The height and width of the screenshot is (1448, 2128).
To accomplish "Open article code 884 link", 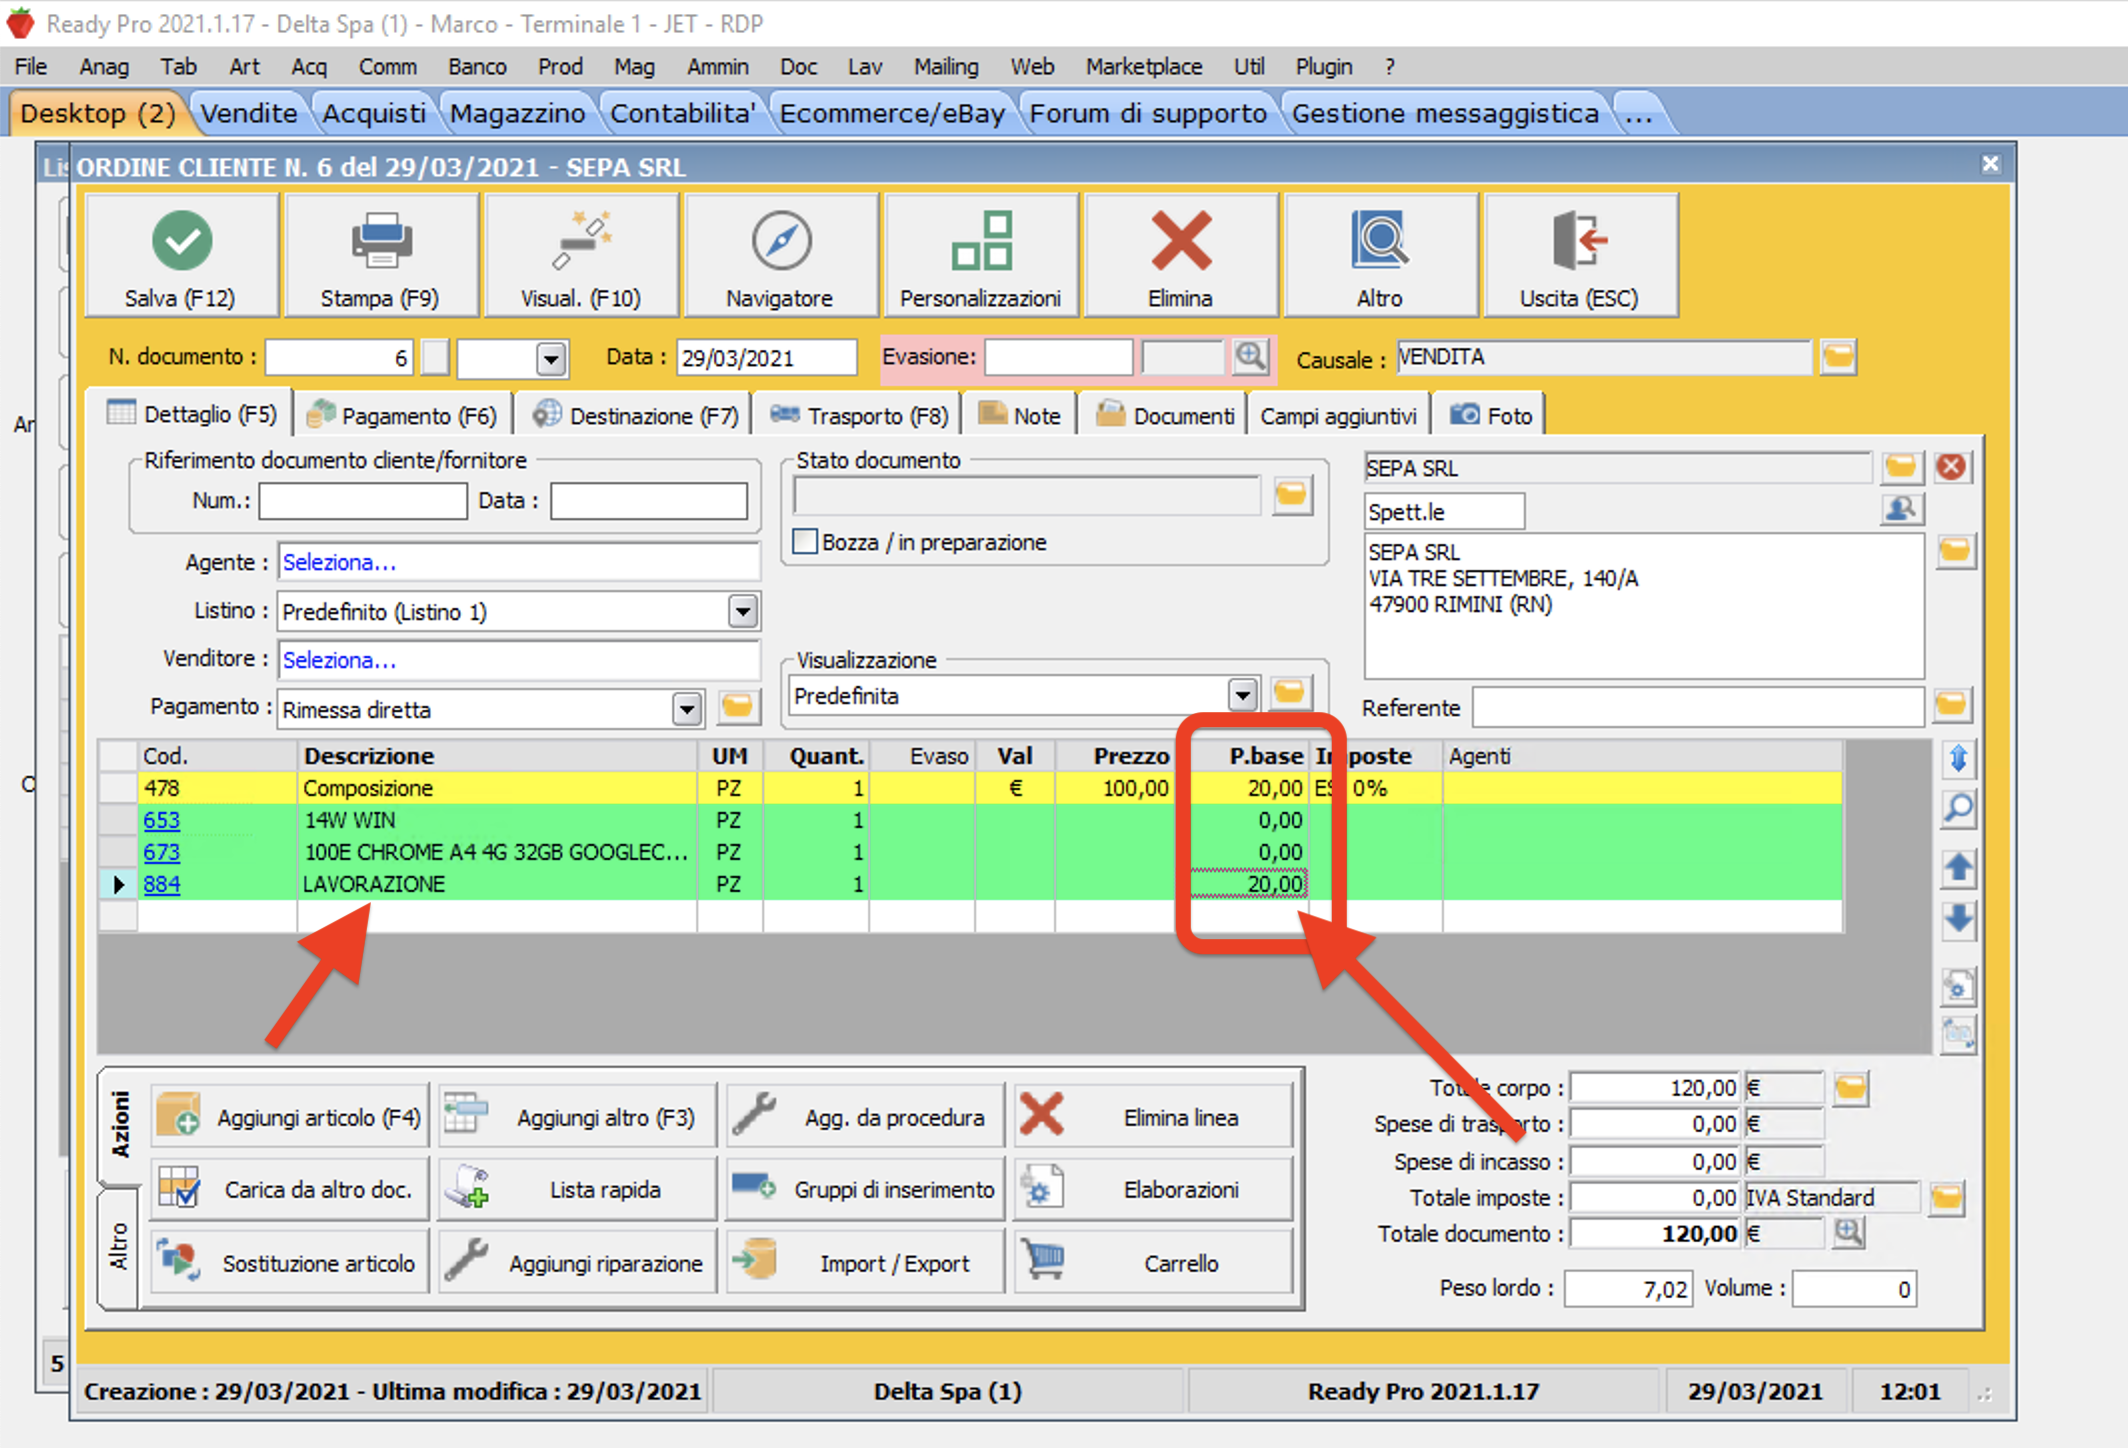I will click(x=161, y=884).
